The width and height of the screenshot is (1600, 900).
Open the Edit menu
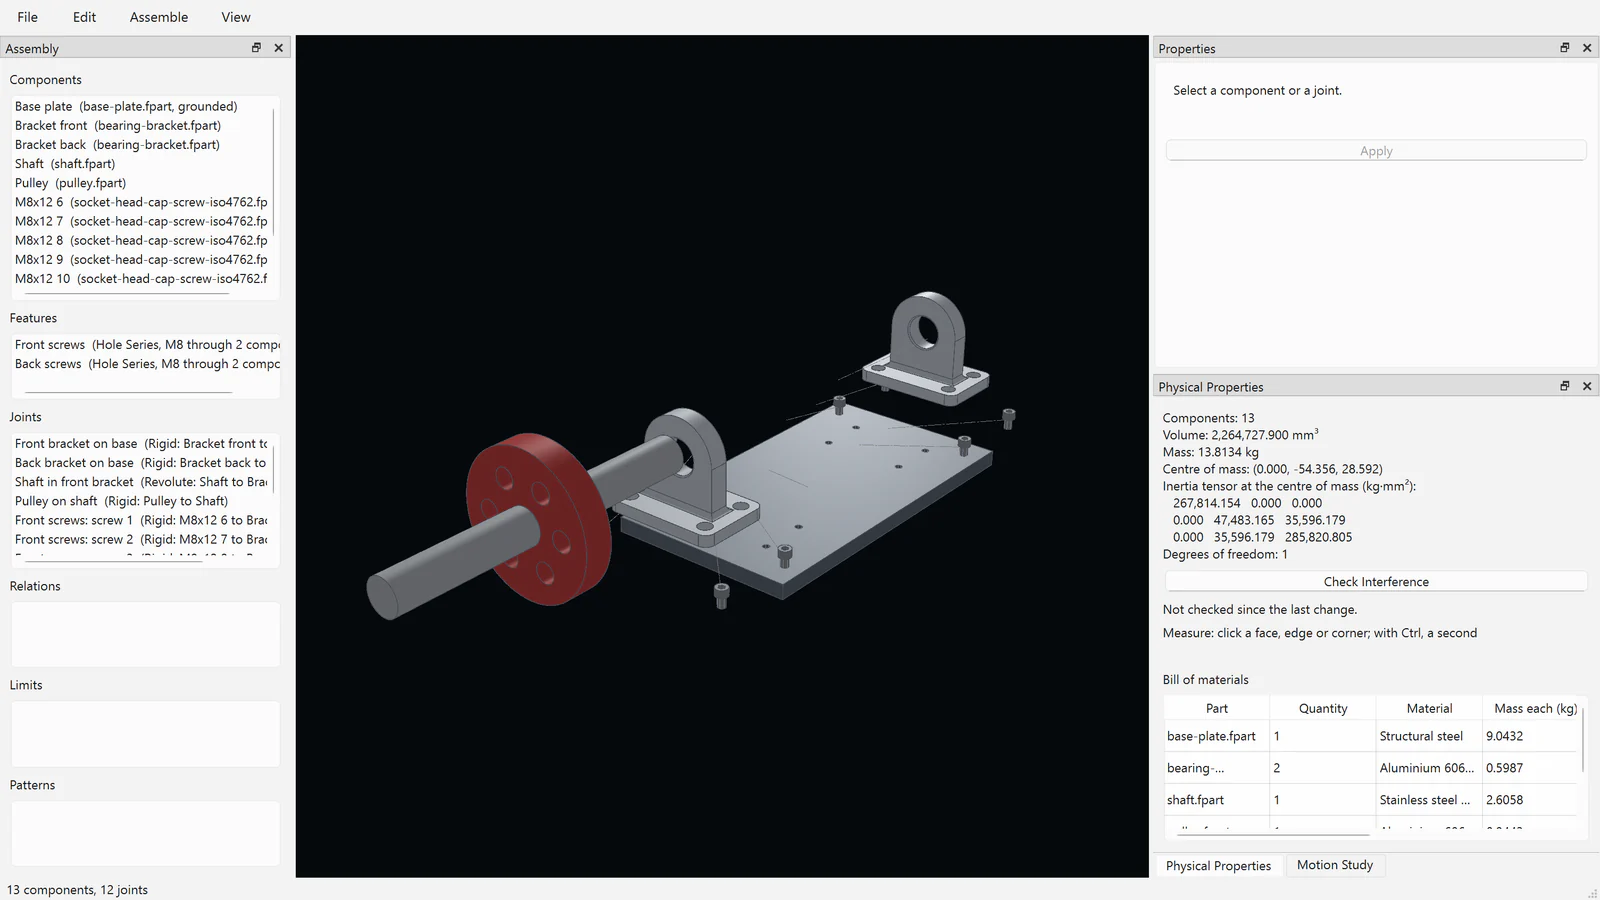(x=85, y=17)
